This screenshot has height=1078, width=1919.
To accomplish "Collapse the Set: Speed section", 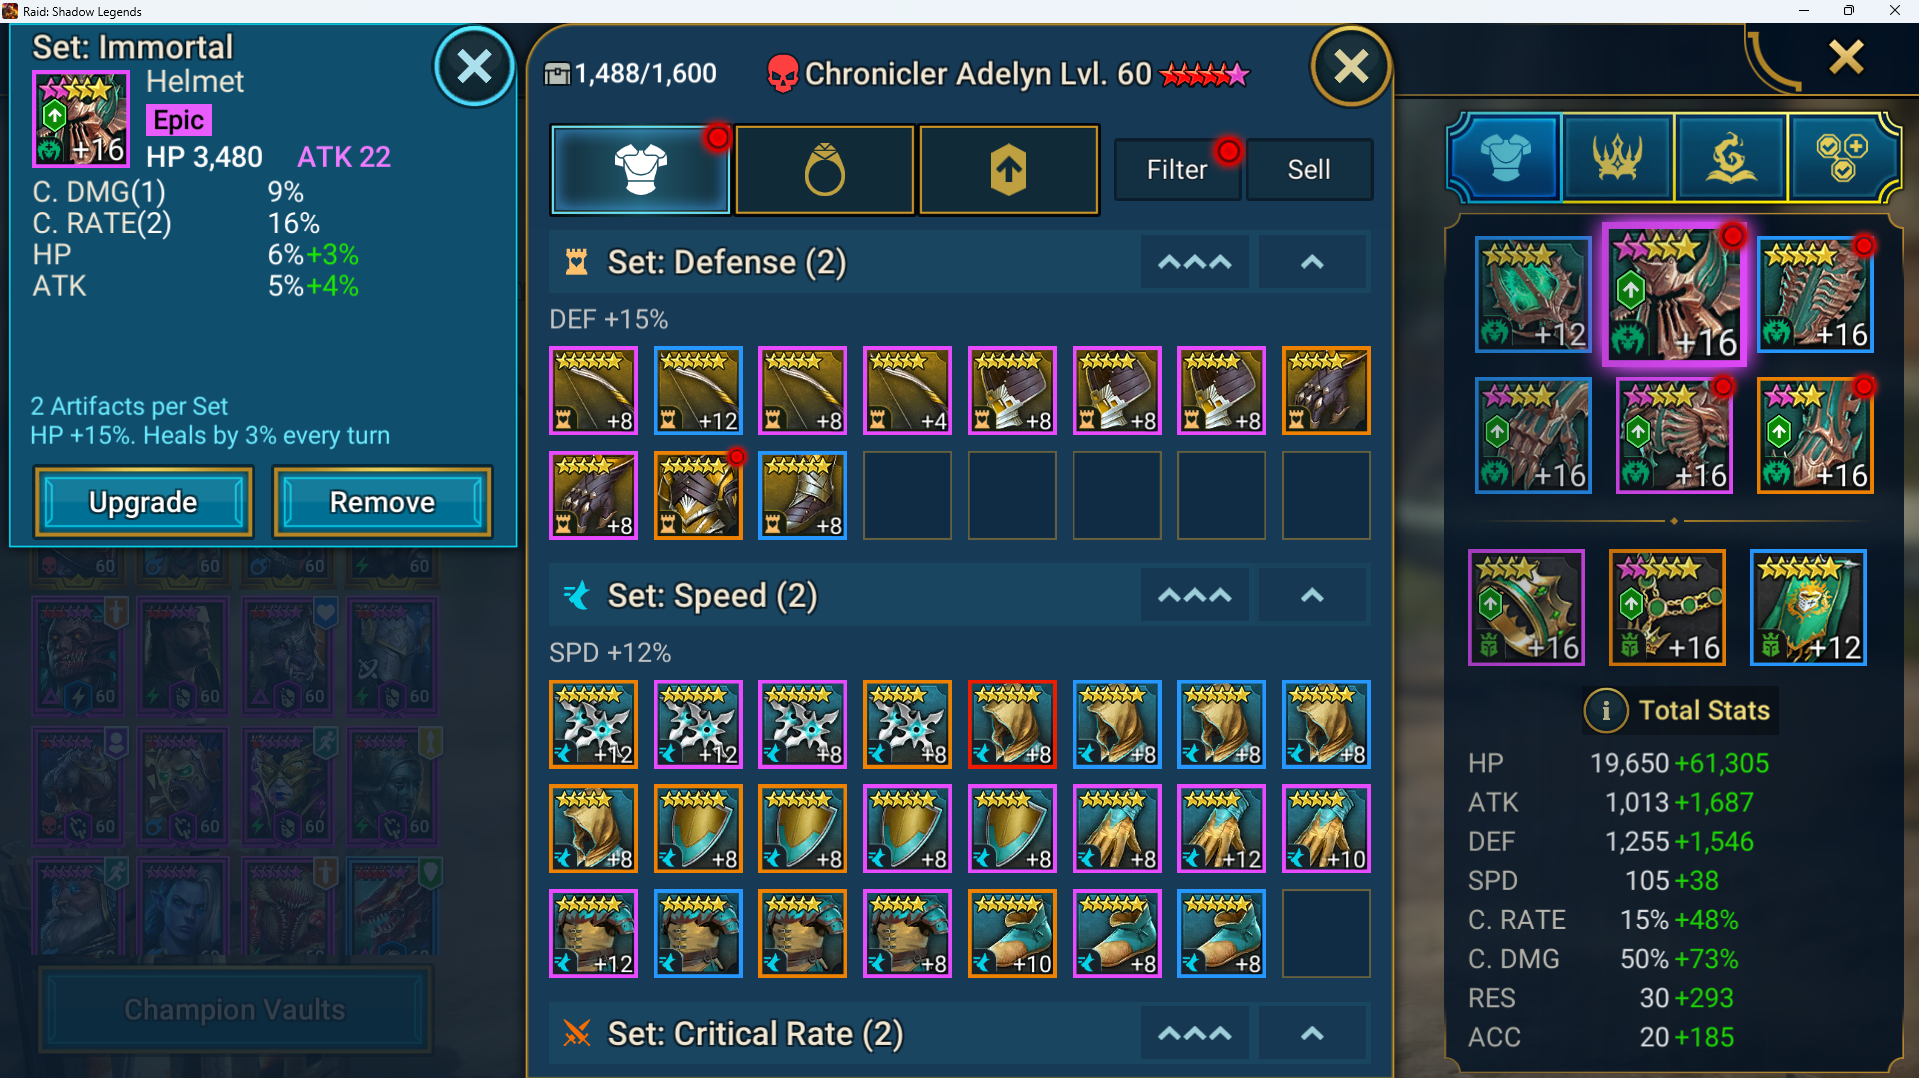I will pos(1312,595).
